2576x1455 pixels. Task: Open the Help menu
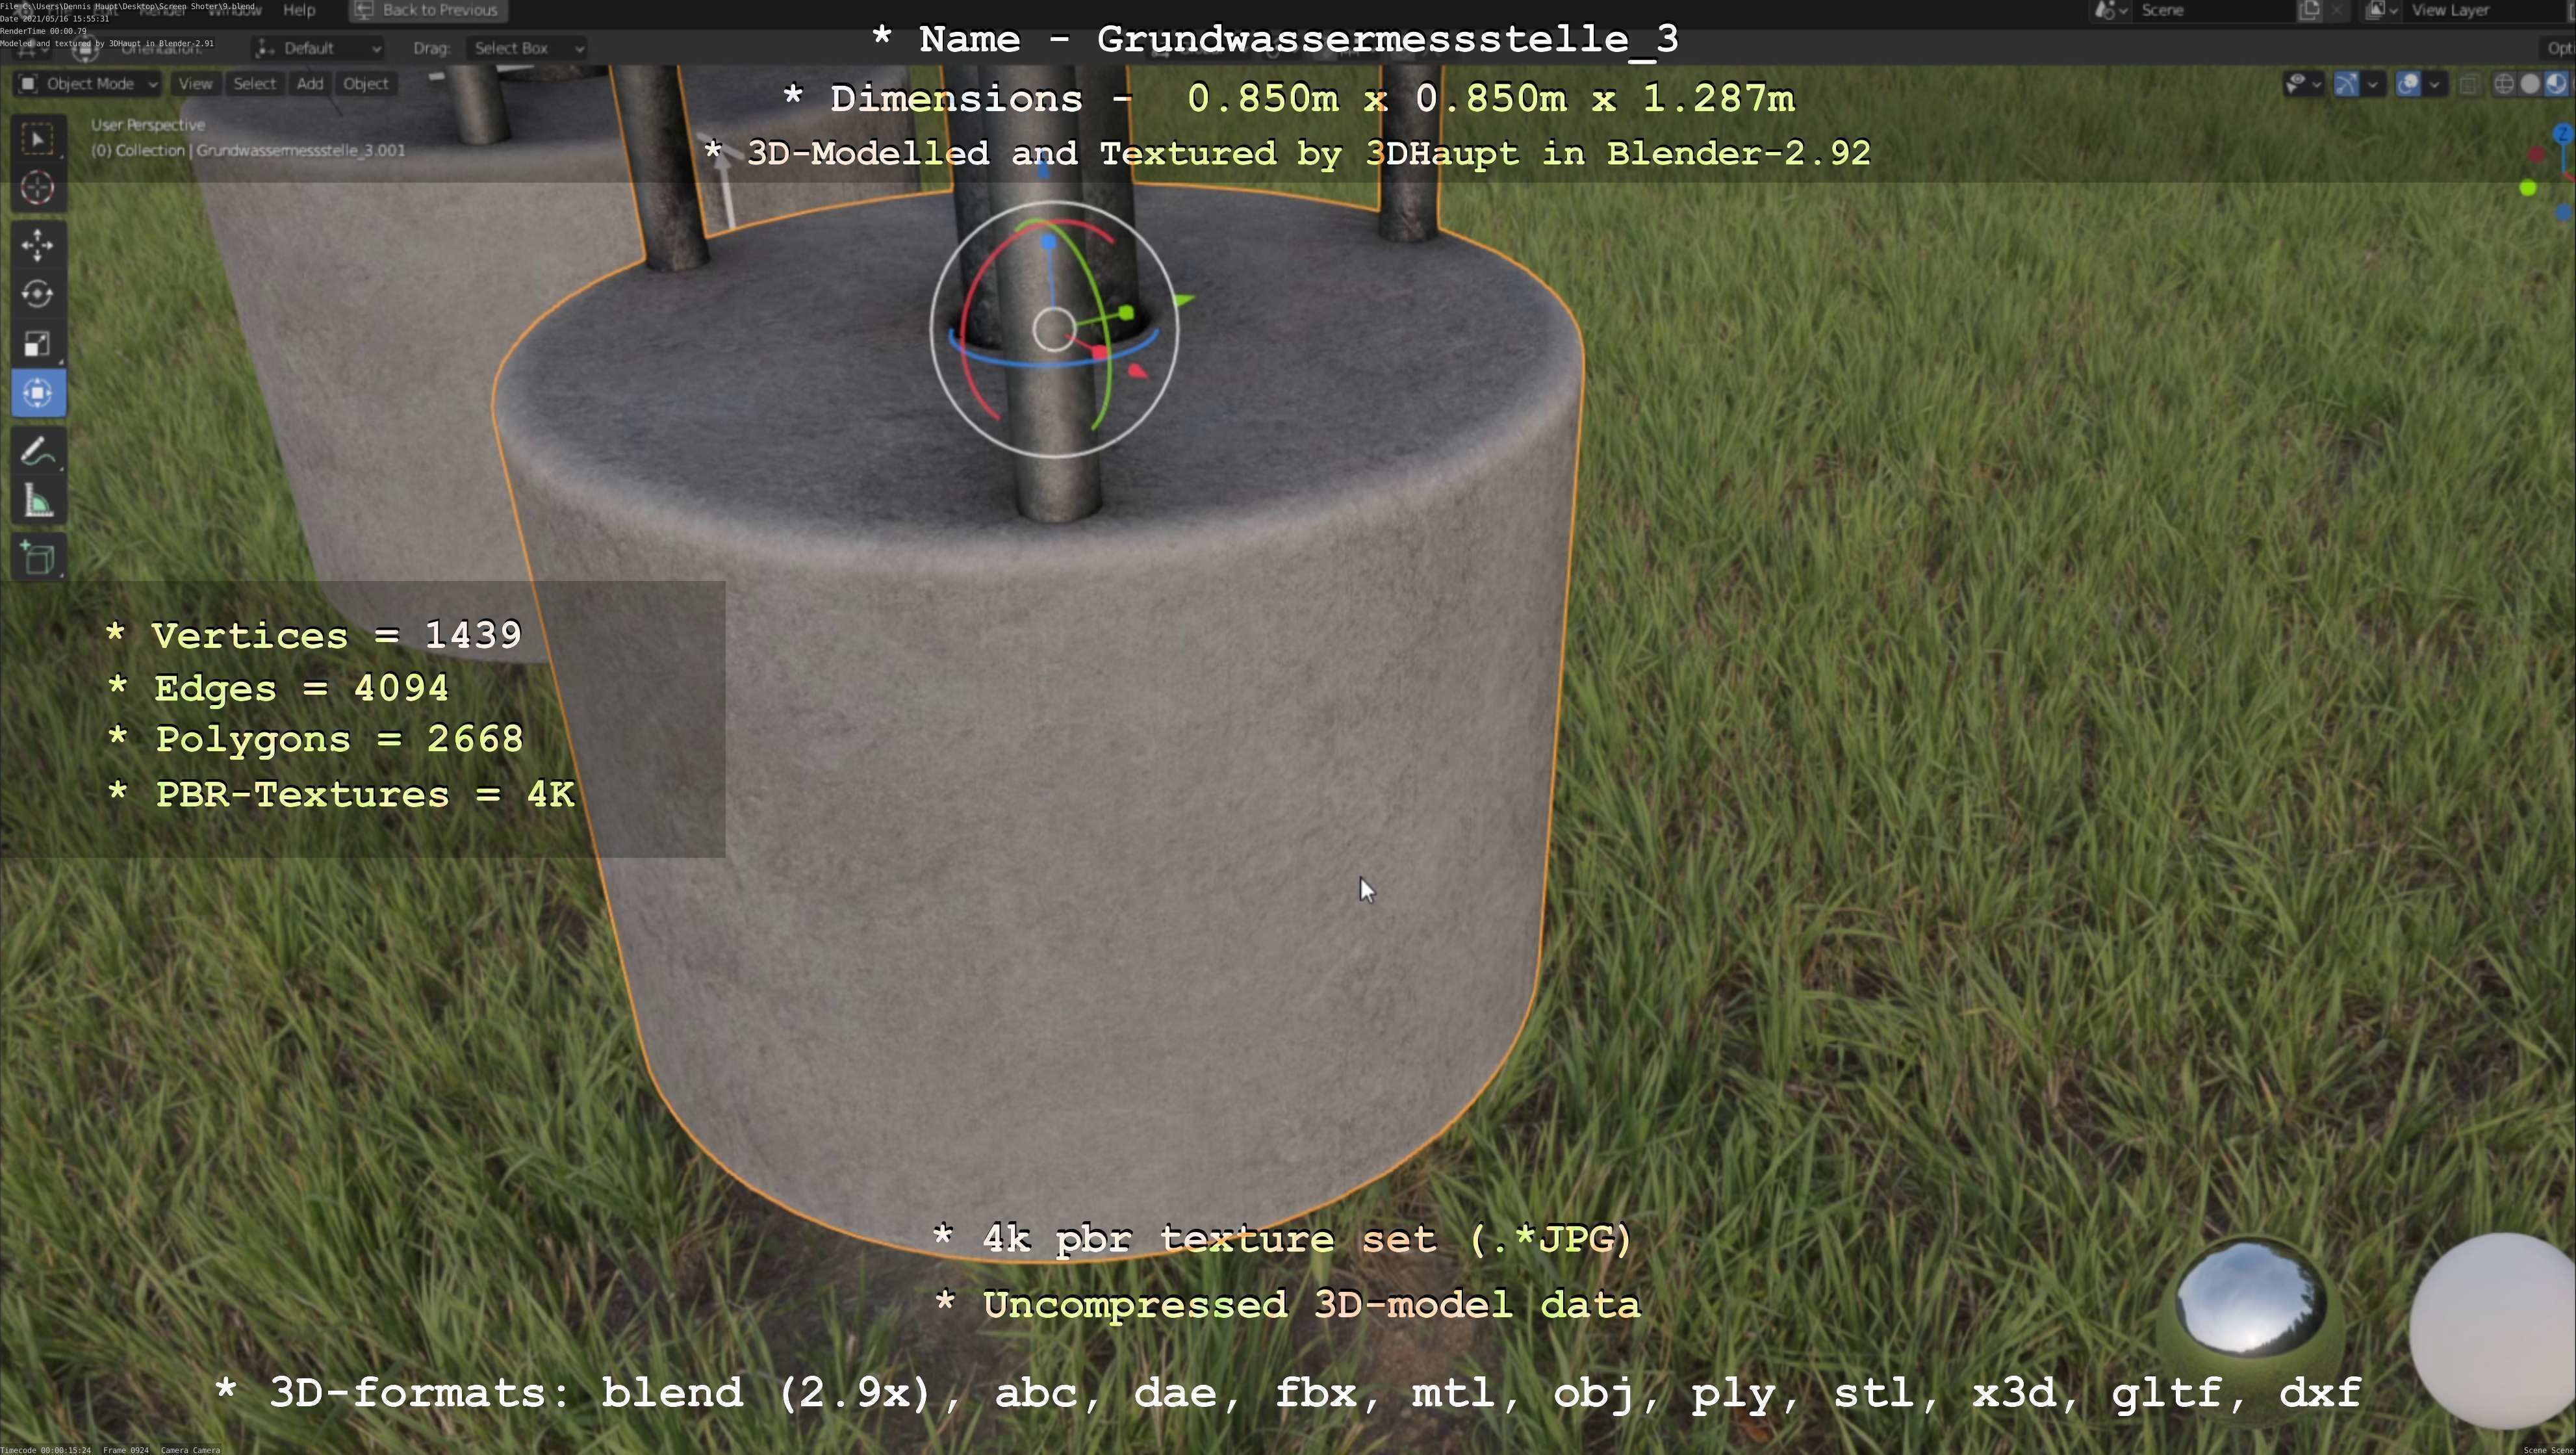299,10
